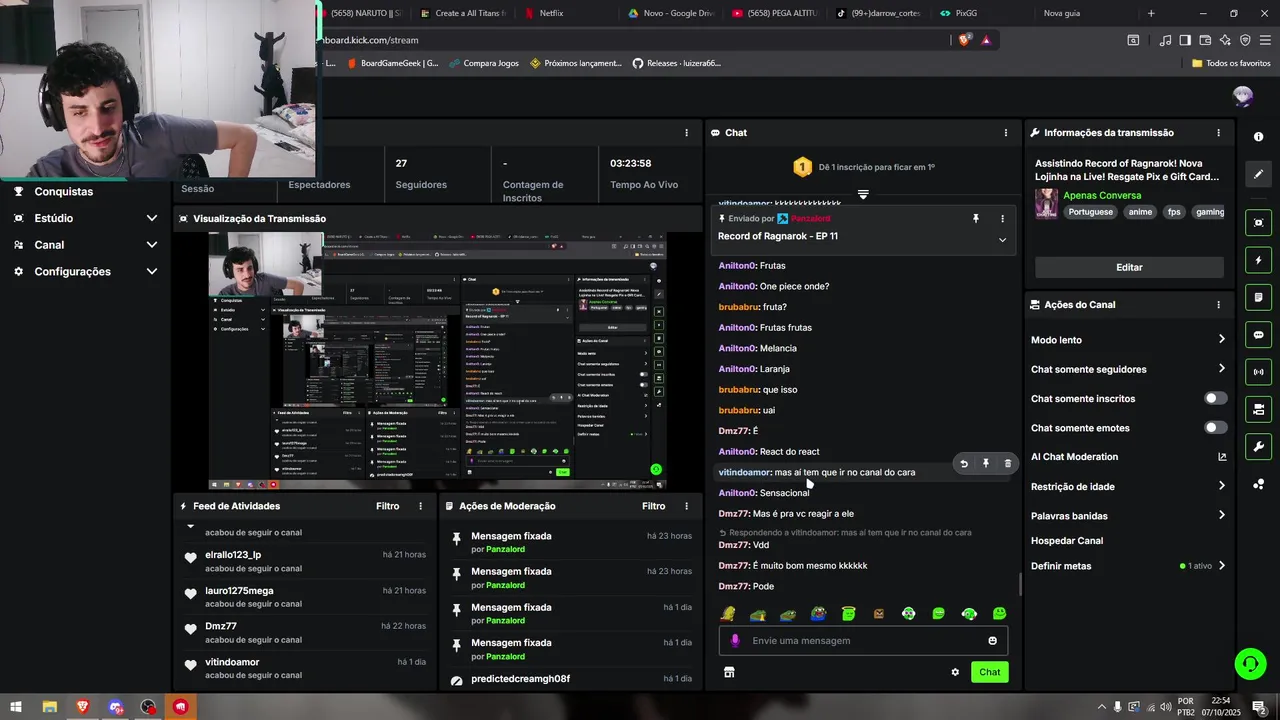The width and height of the screenshot is (1280, 720).
Task: Click the lightning bolt quick actions icon
Action: (x=1258, y=260)
